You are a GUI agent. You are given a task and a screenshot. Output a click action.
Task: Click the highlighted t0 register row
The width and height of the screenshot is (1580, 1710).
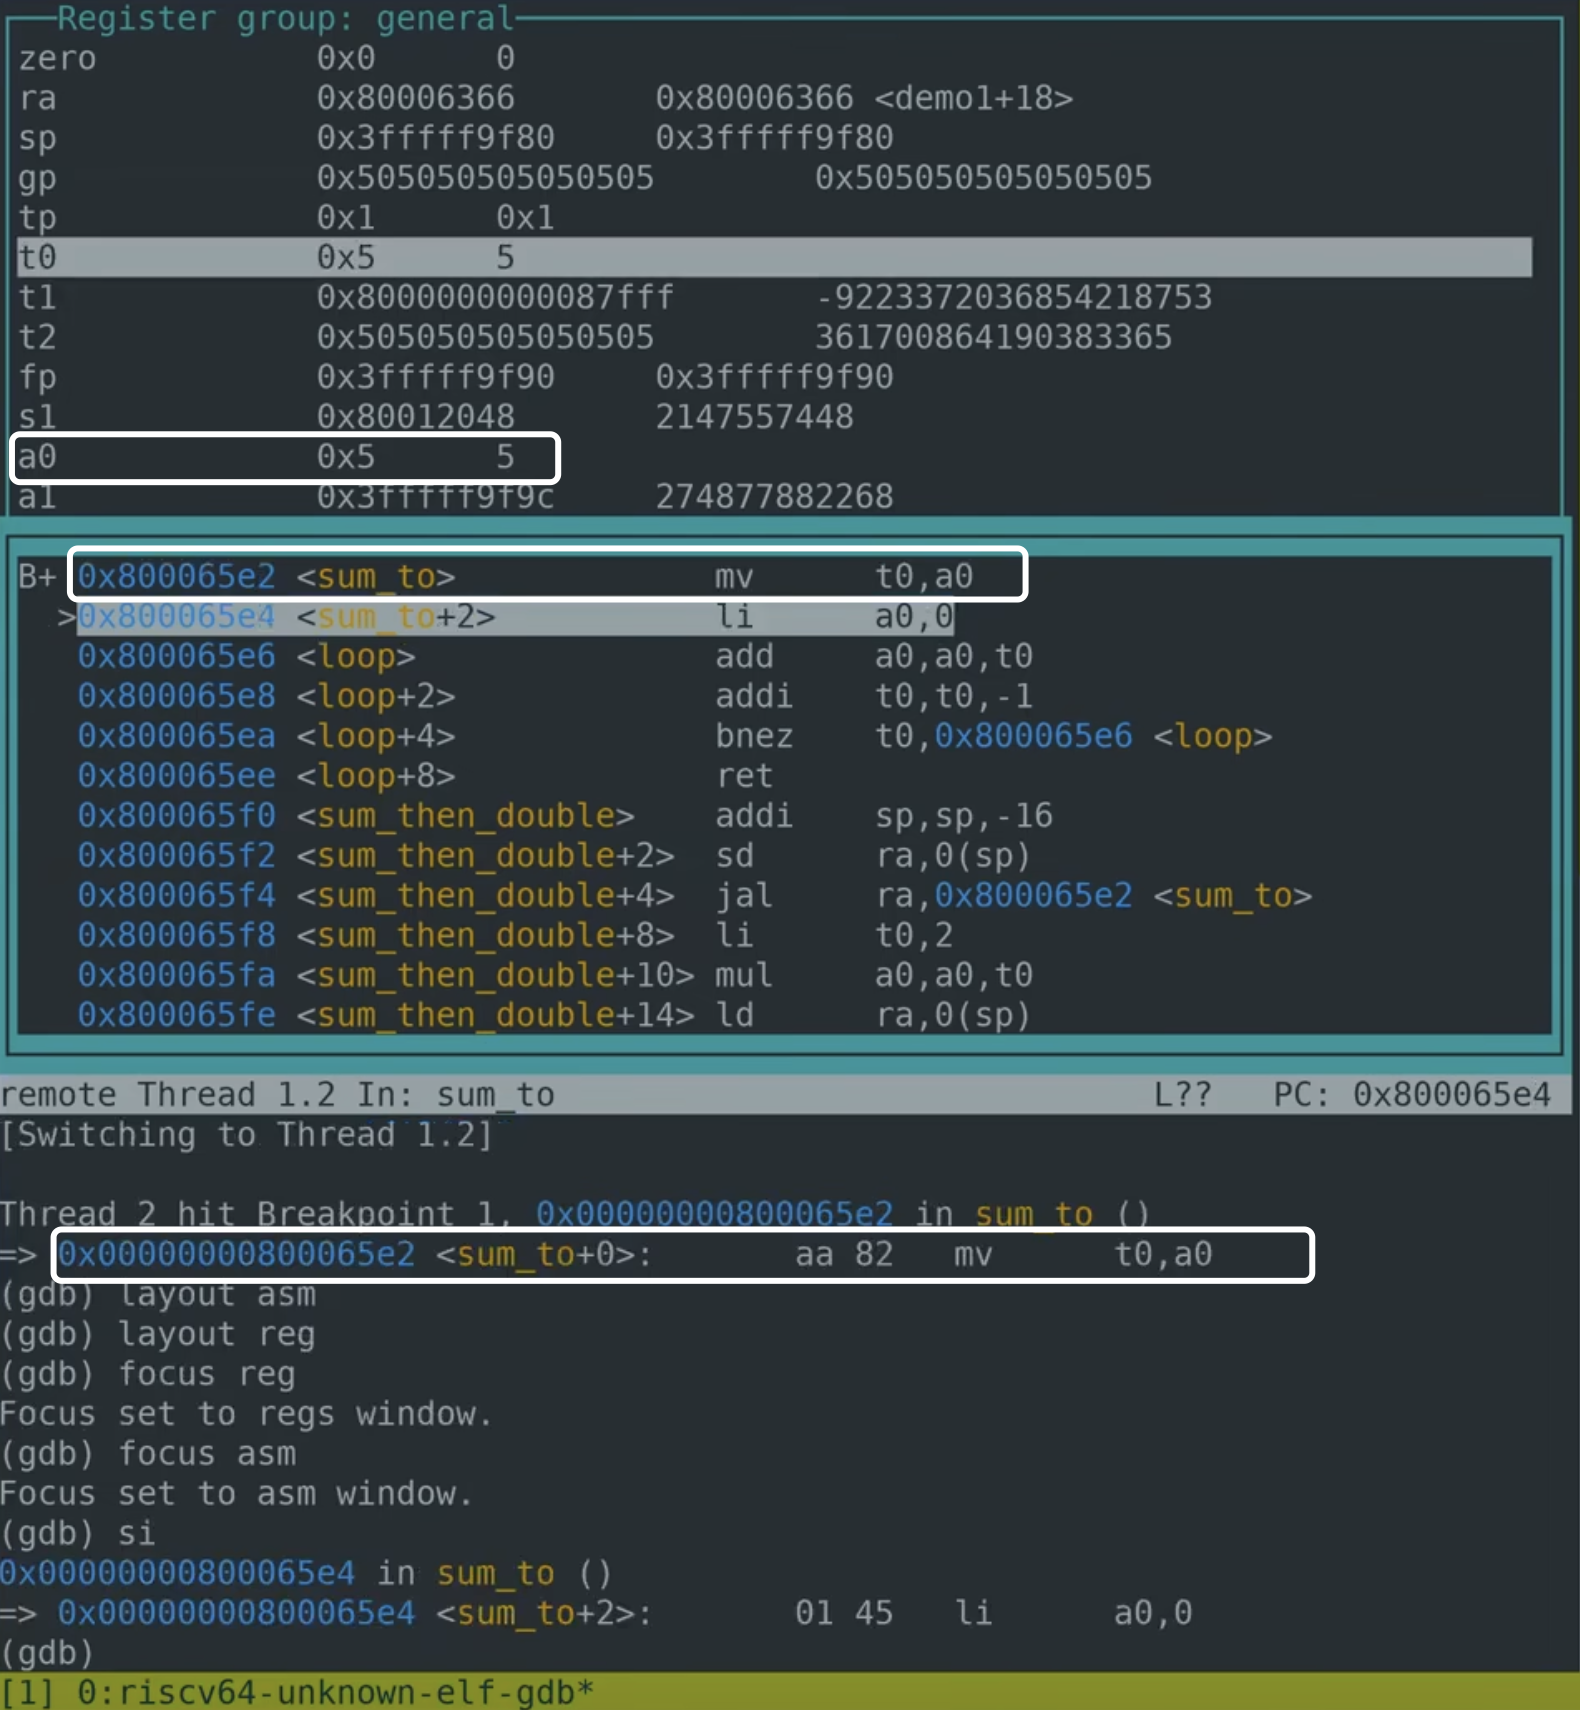click(x=774, y=257)
